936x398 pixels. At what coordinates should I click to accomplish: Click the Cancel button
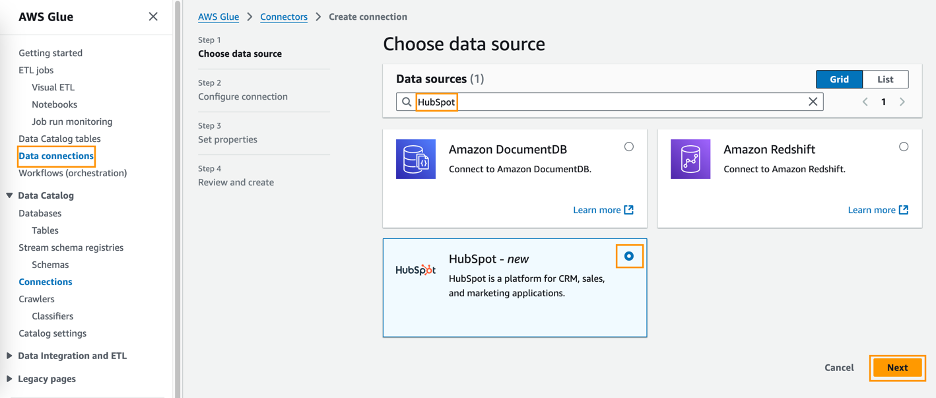tap(839, 368)
